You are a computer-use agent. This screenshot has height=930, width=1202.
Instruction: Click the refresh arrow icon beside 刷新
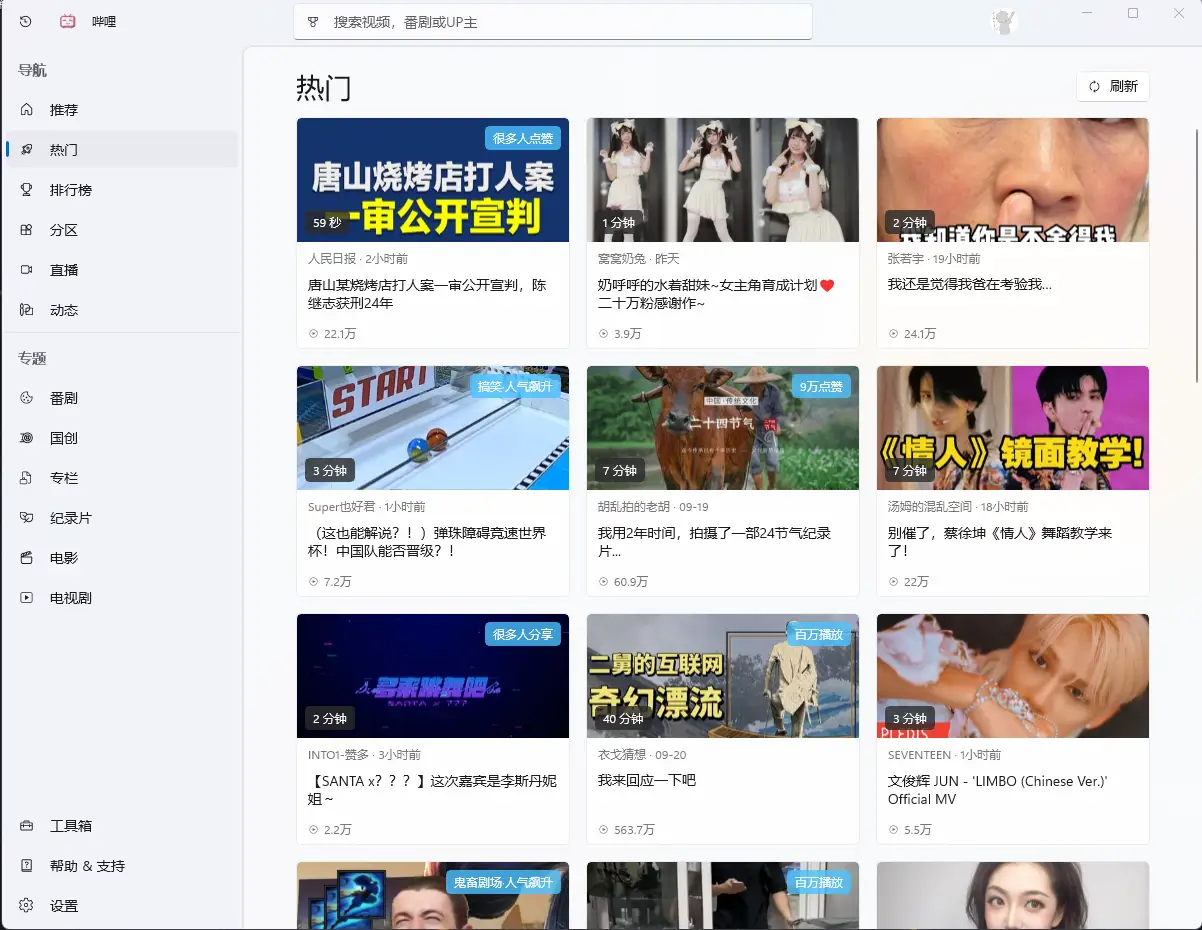[1095, 87]
